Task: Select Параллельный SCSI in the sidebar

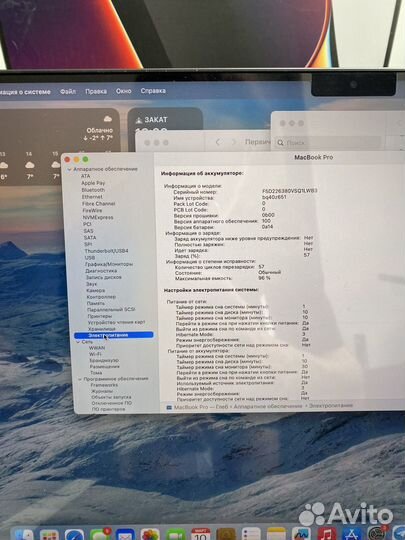Action: click(x=111, y=310)
